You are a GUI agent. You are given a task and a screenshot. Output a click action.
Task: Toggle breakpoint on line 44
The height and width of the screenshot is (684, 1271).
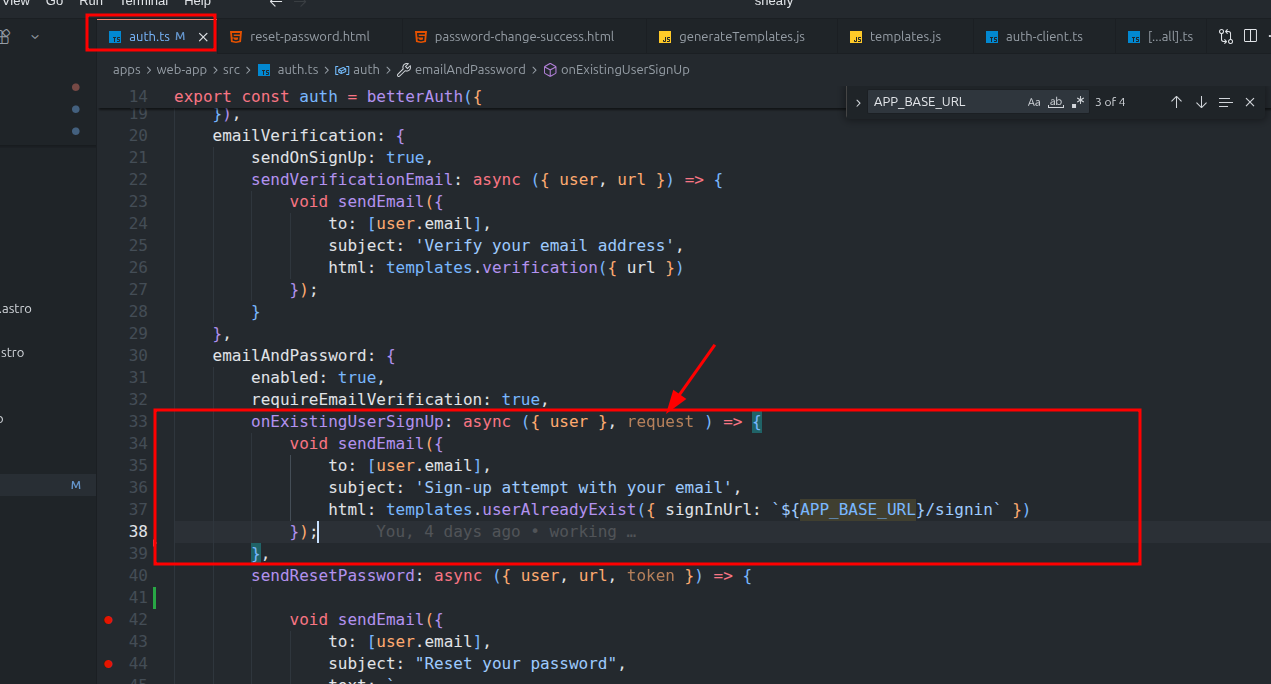pos(108,664)
